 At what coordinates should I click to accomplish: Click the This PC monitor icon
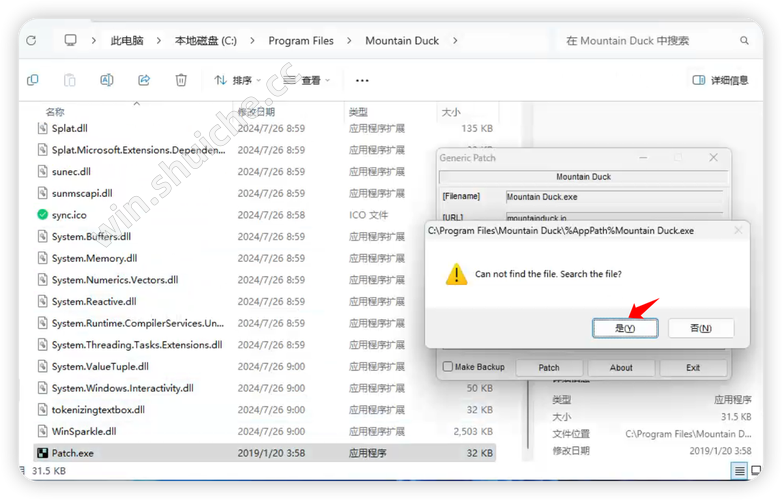tap(71, 41)
